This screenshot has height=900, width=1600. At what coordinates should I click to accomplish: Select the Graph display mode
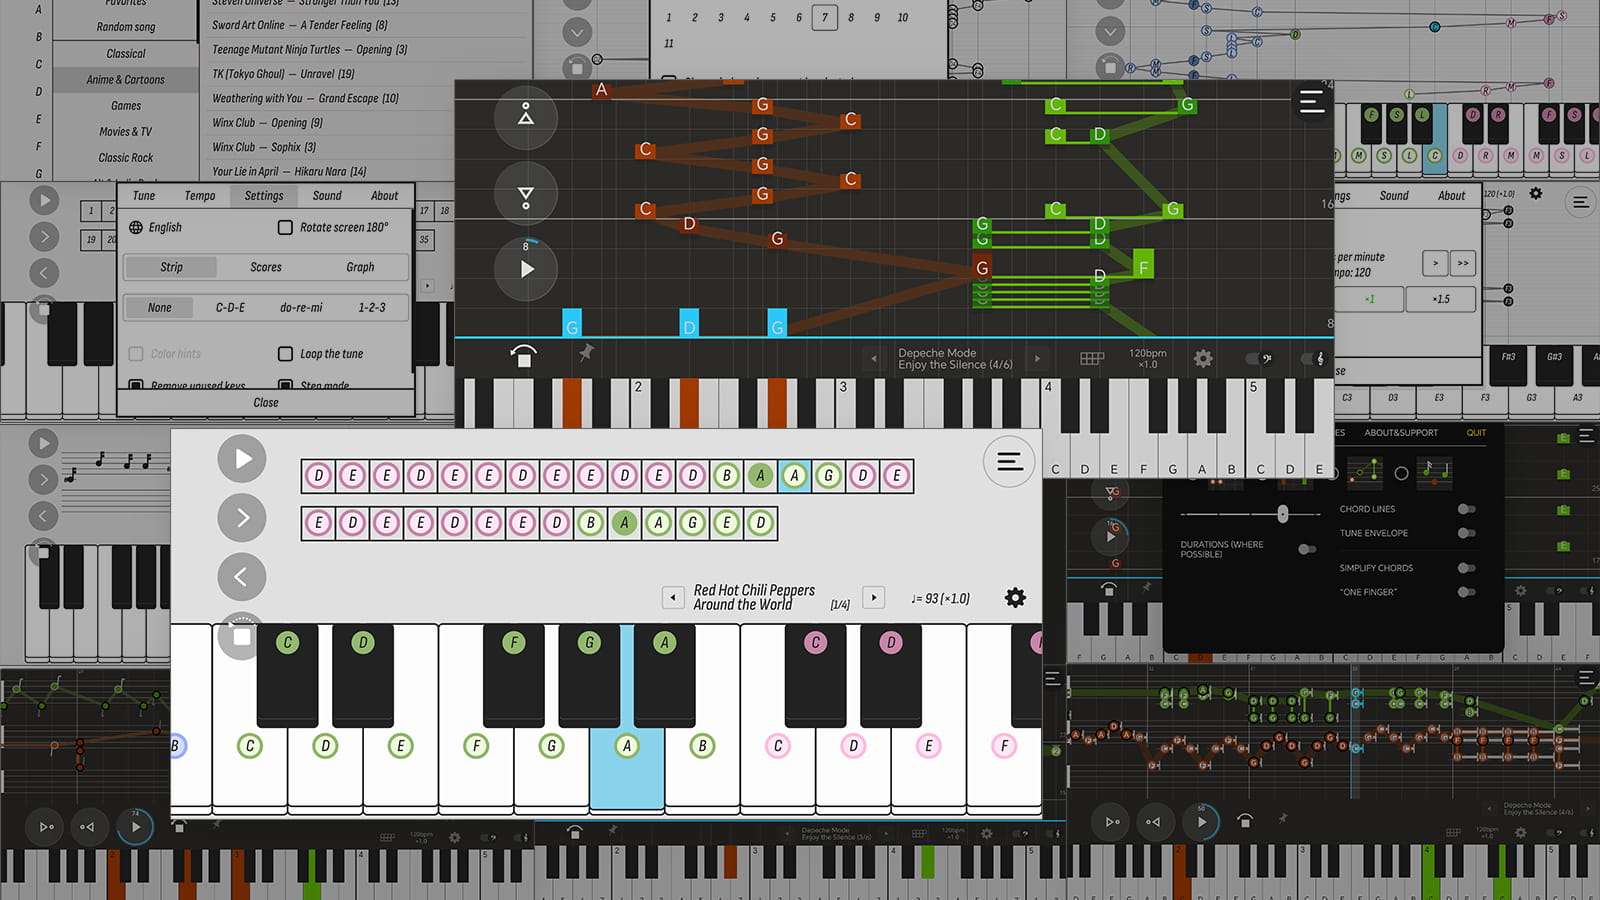[x=360, y=267]
